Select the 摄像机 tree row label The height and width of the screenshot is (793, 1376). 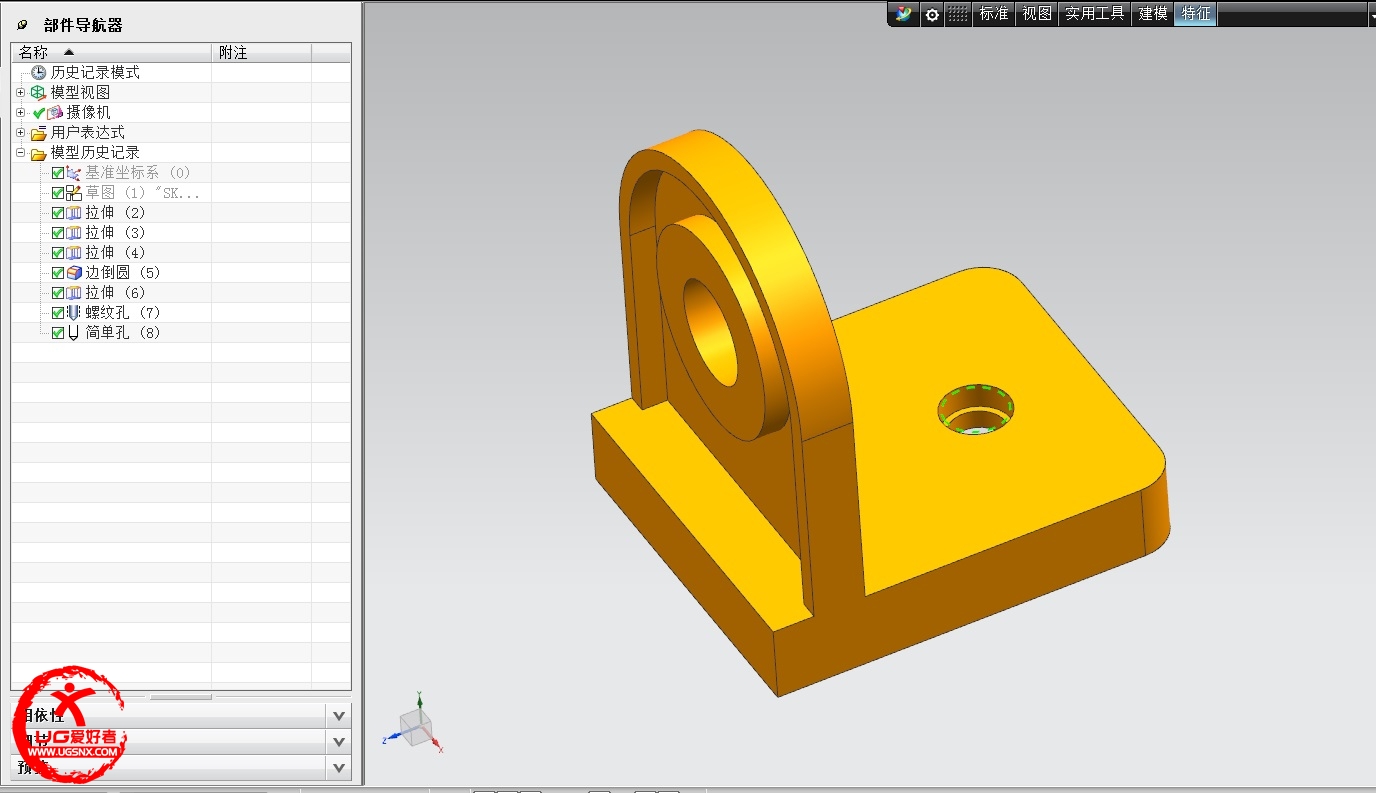coord(88,112)
